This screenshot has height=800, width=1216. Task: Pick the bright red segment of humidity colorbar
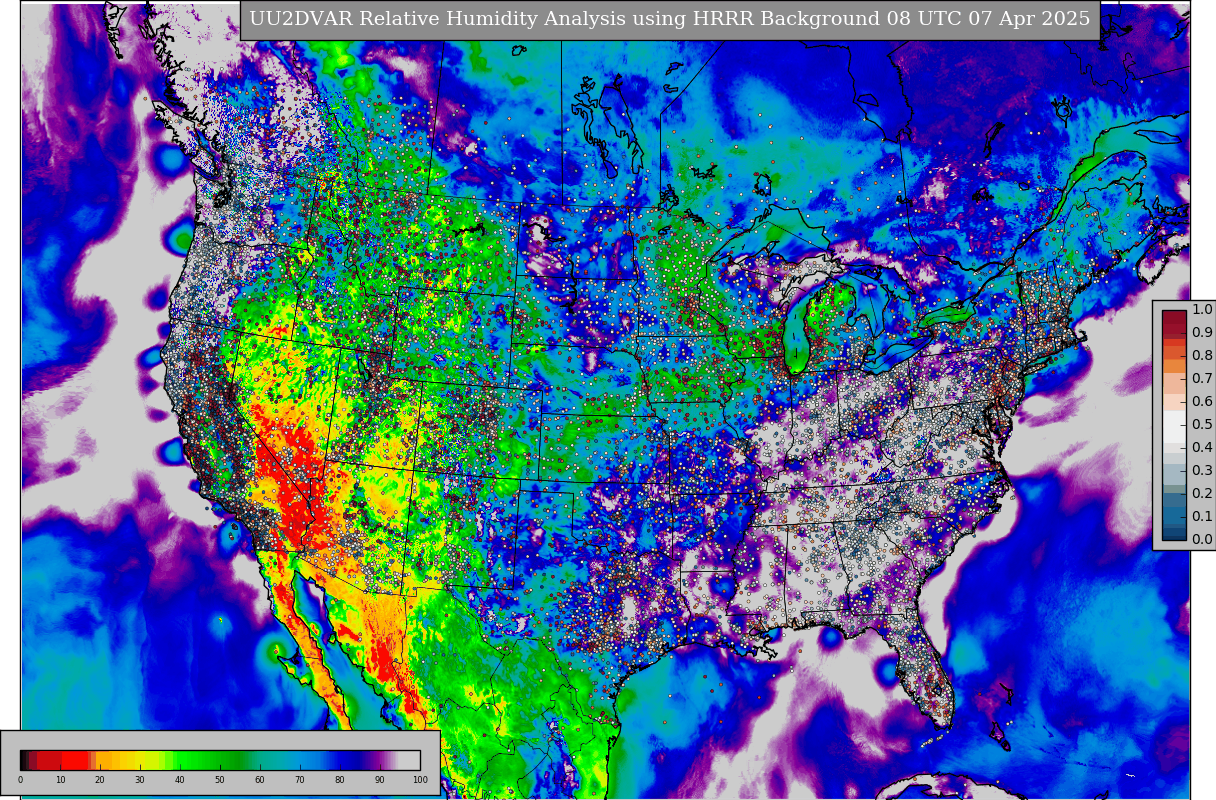pos(75,760)
